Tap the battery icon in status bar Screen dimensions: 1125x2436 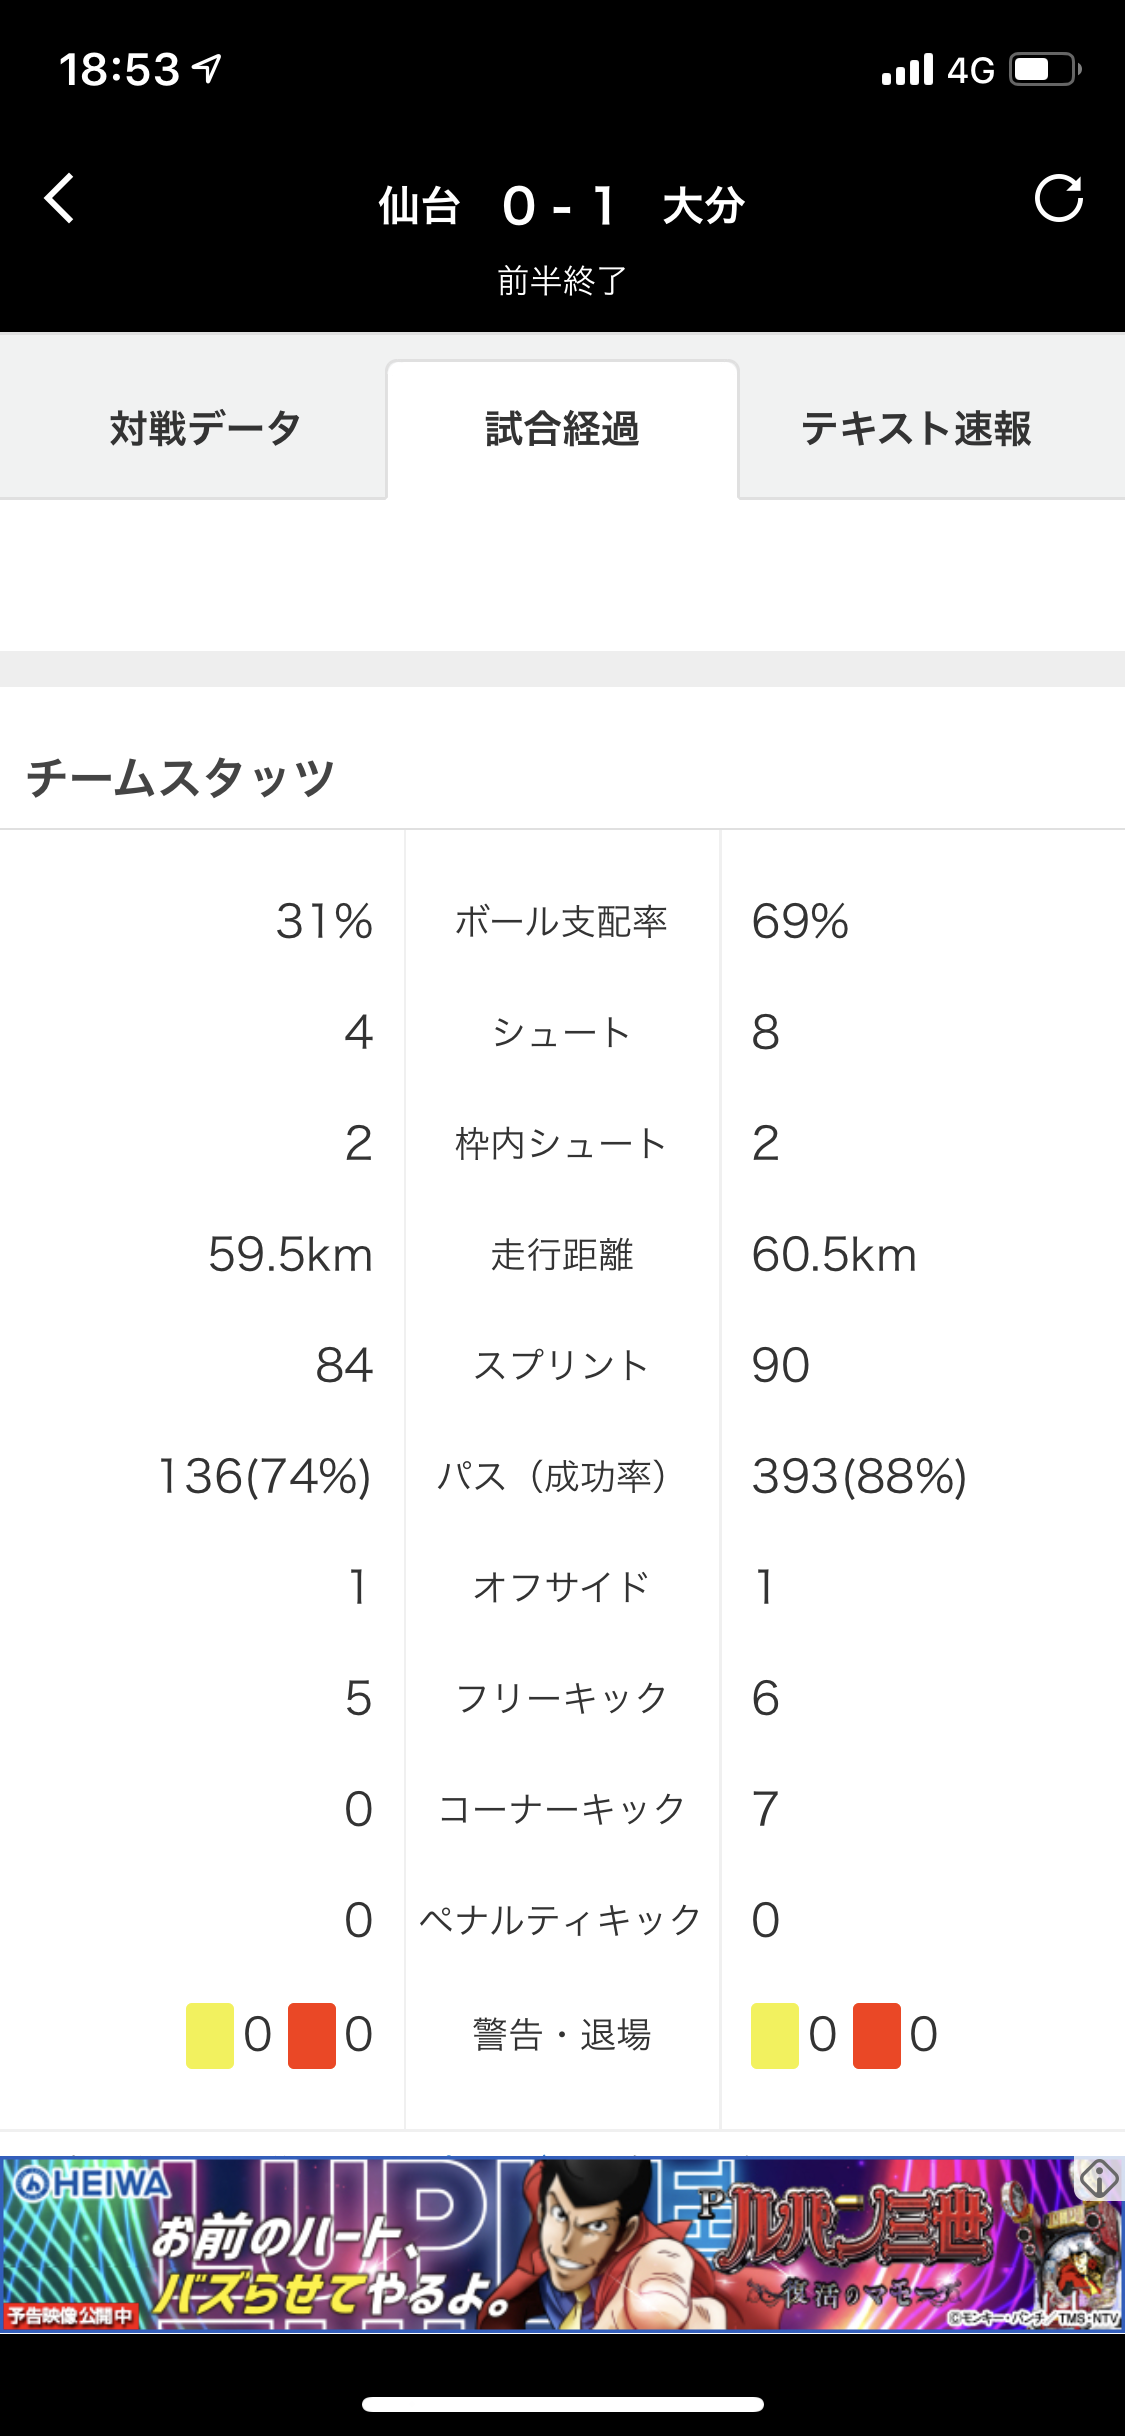point(1045,70)
